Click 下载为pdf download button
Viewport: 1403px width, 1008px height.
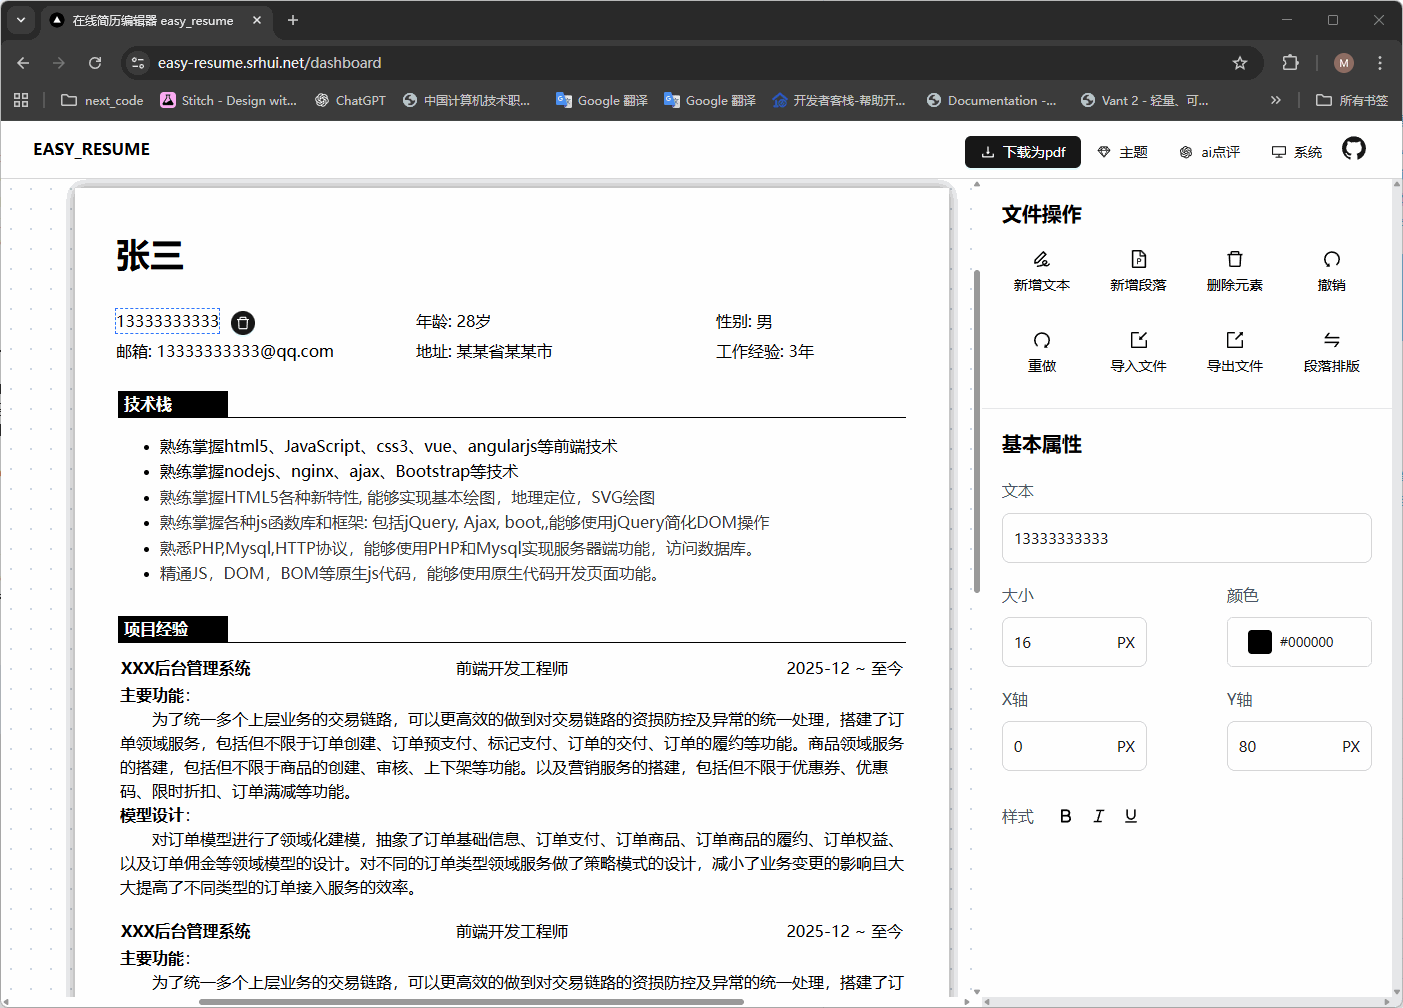click(x=1023, y=152)
